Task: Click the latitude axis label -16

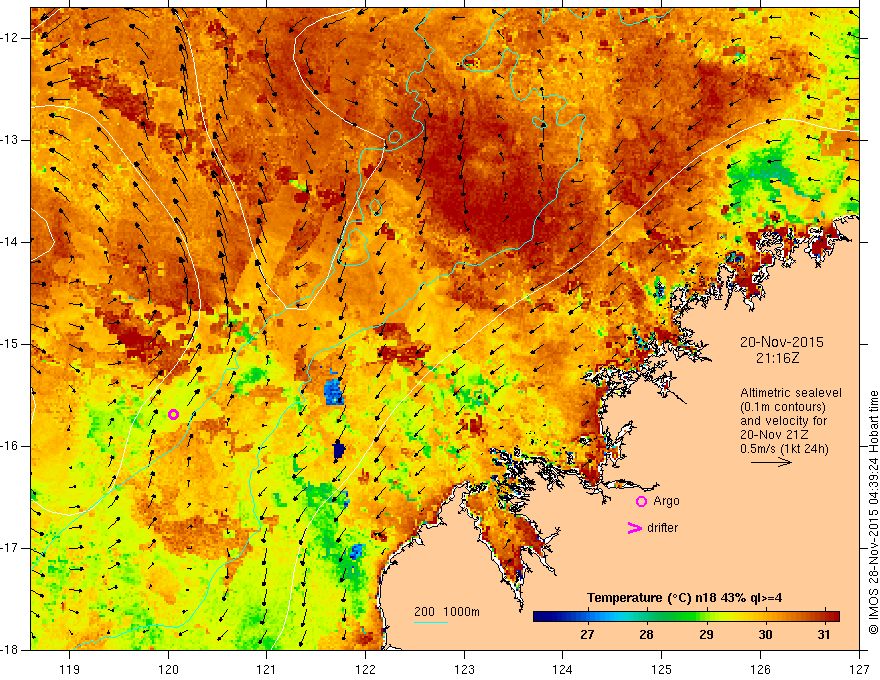Action: point(10,446)
